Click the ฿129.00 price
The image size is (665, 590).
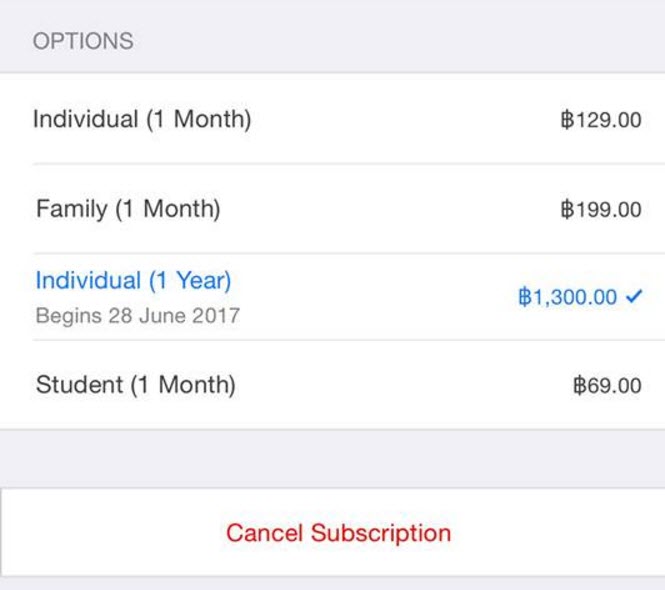tap(600, 121)
